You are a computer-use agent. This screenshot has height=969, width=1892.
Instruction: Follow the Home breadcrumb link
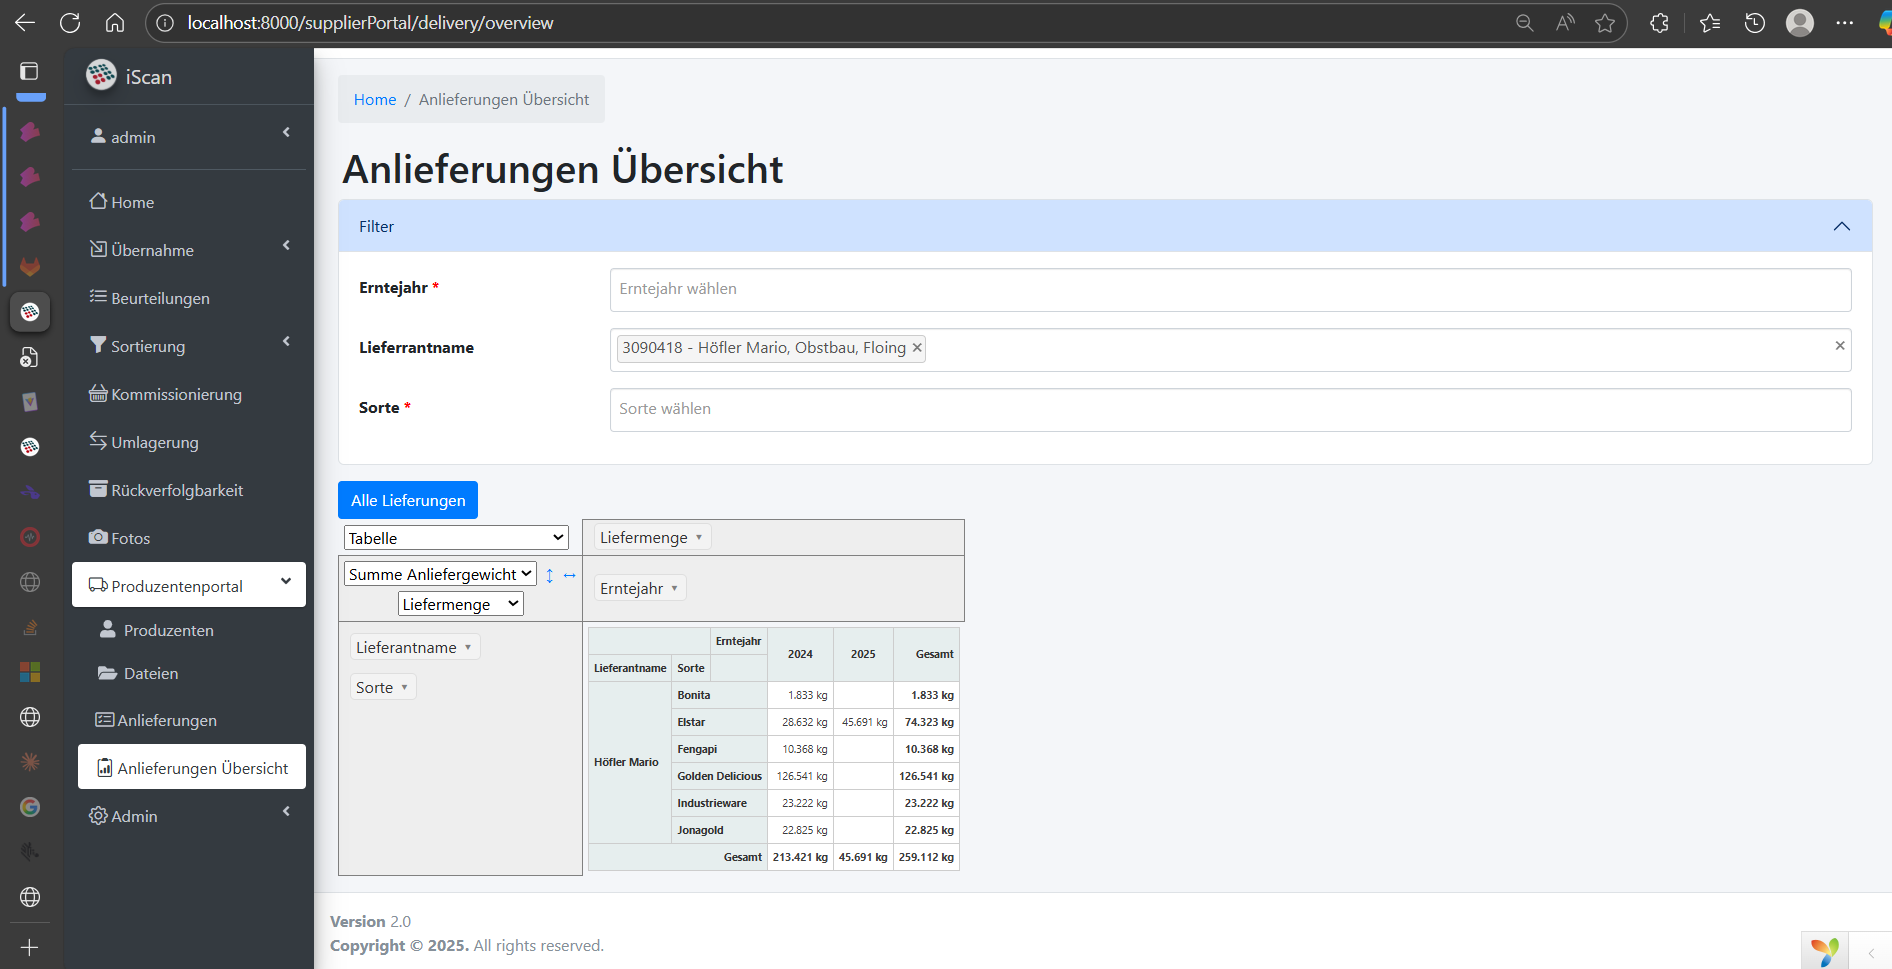coord(375,100)
